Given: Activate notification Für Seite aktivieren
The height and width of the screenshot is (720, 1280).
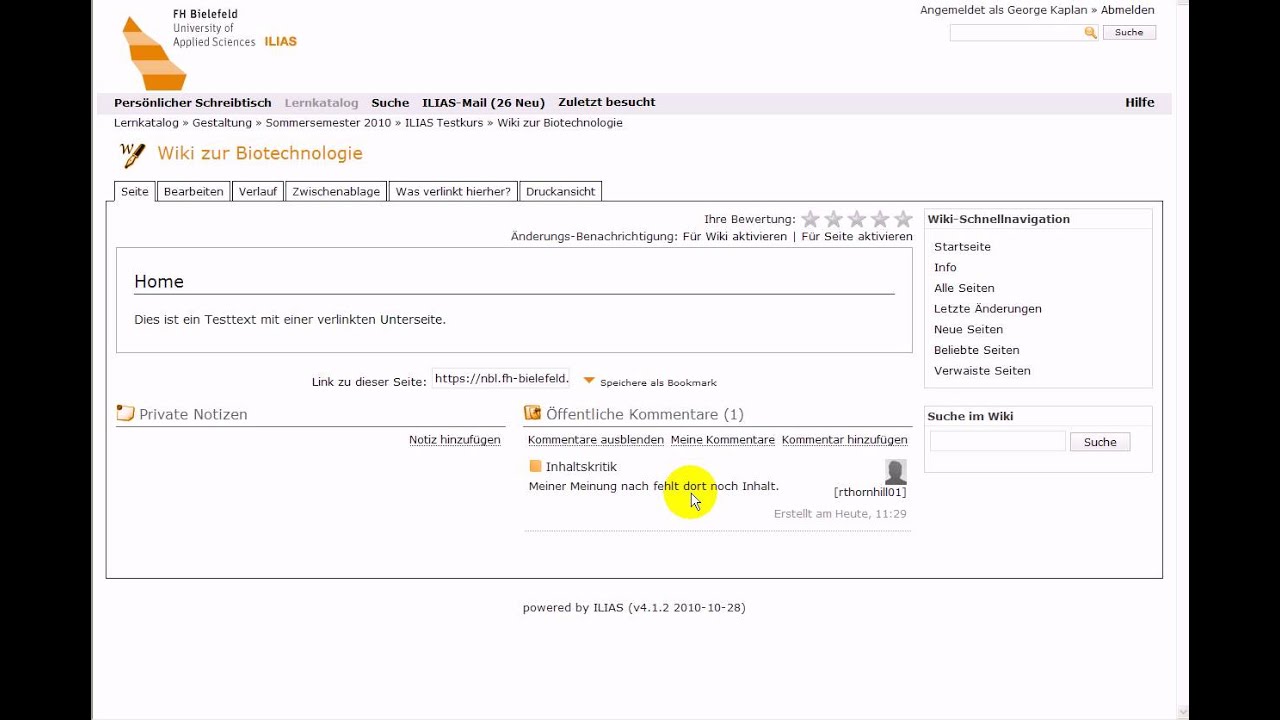Looking at the screenshot, I should (x=857, y=237).
